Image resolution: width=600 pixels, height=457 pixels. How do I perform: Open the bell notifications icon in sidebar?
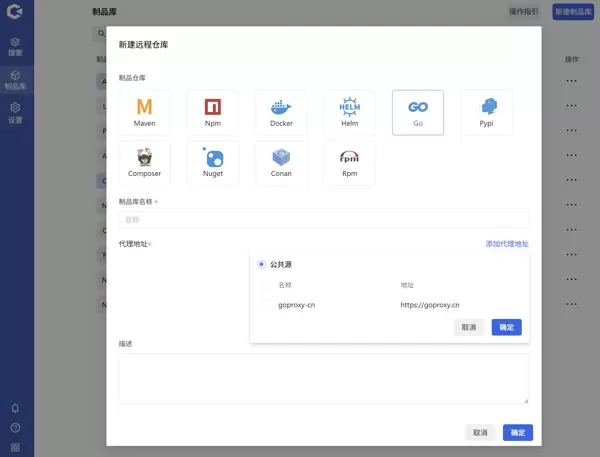tap(15, 408)
